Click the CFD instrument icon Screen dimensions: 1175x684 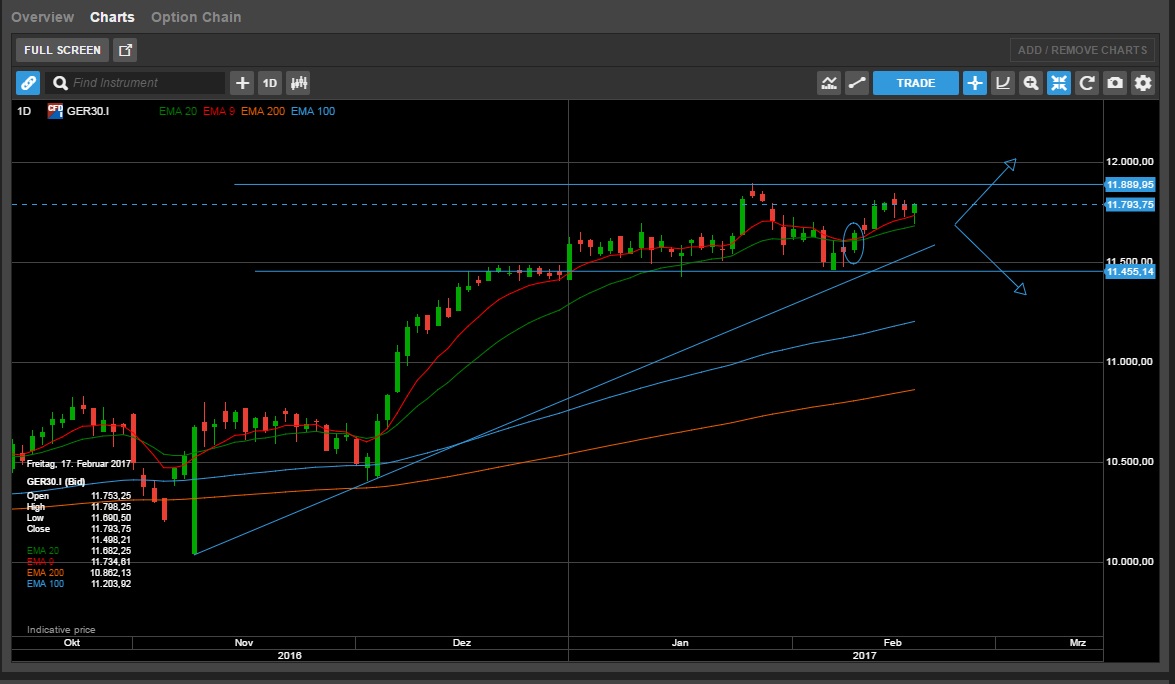tap(55, 111)
